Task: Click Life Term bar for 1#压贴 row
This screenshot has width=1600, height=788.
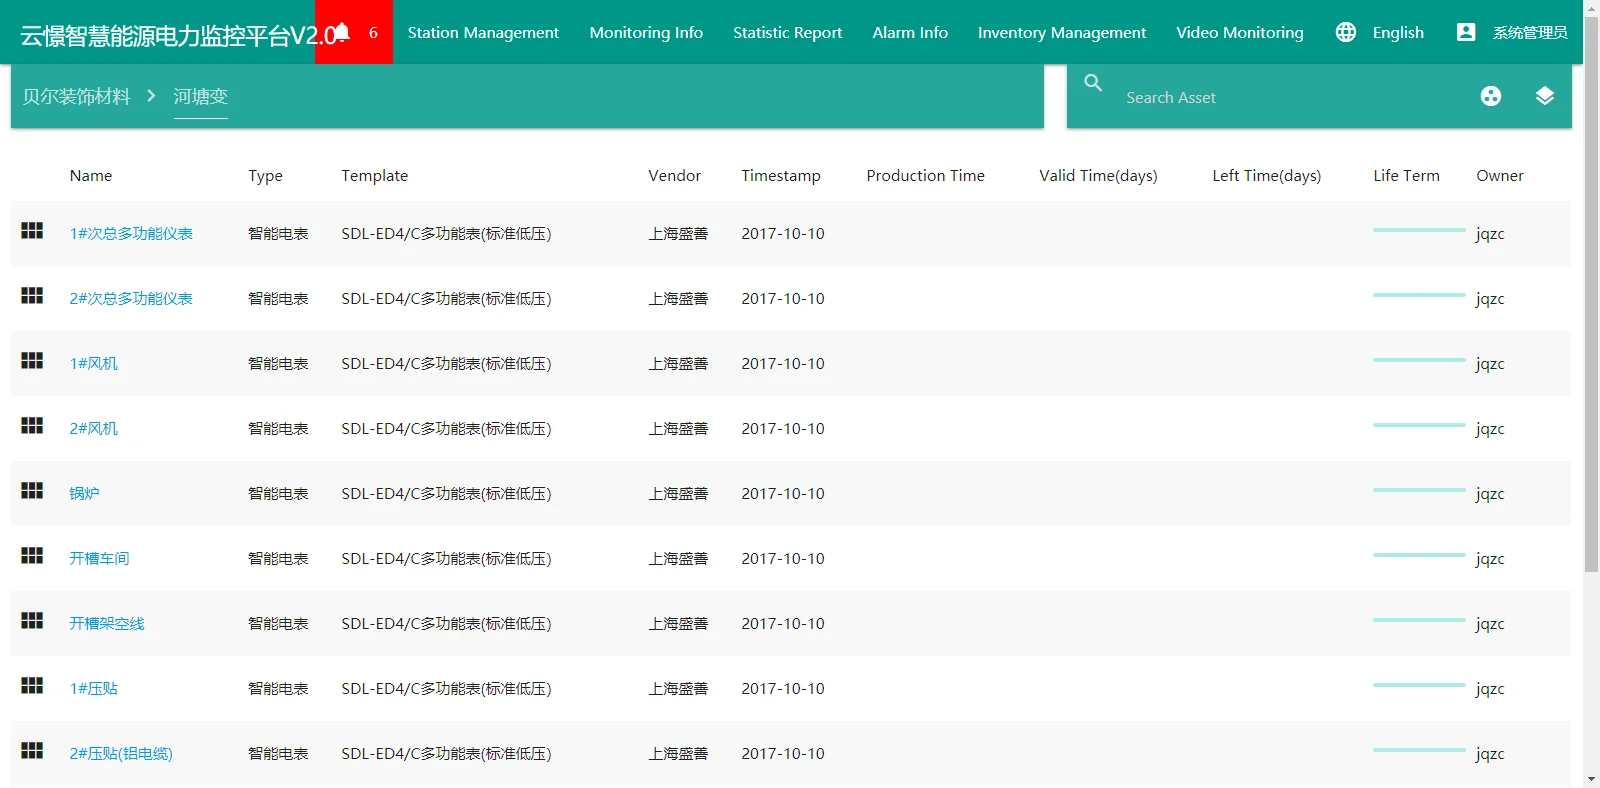Action: tap(1419, 685)
